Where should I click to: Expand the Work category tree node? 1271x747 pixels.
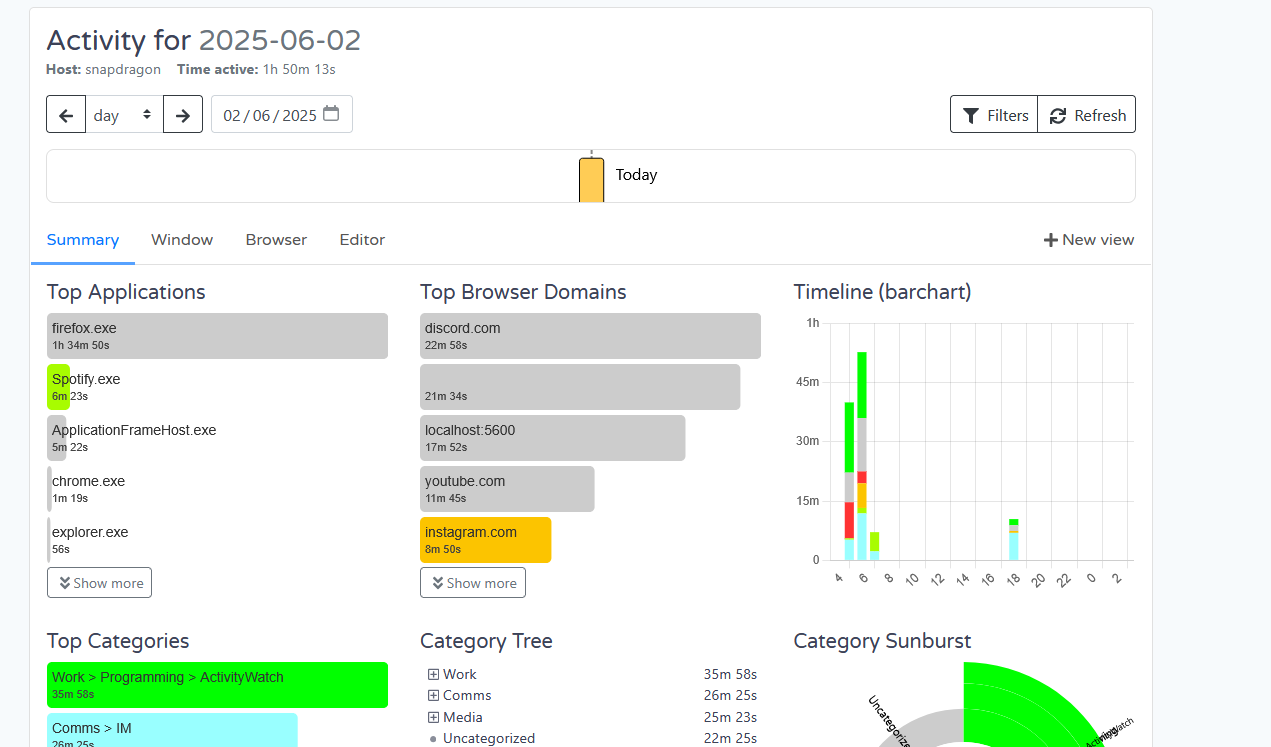tap(433, 675)
